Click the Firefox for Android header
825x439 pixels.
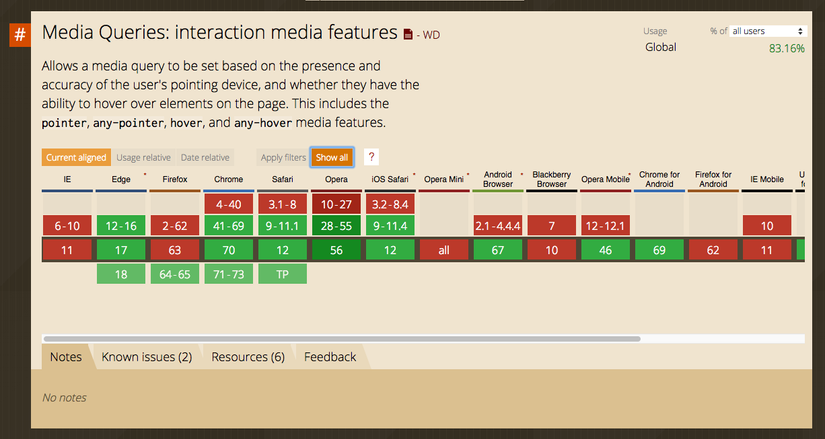click(713, 179)
